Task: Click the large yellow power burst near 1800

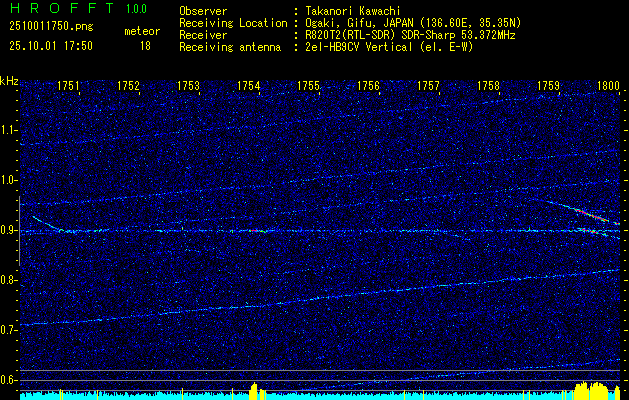Action: point(592,388)
